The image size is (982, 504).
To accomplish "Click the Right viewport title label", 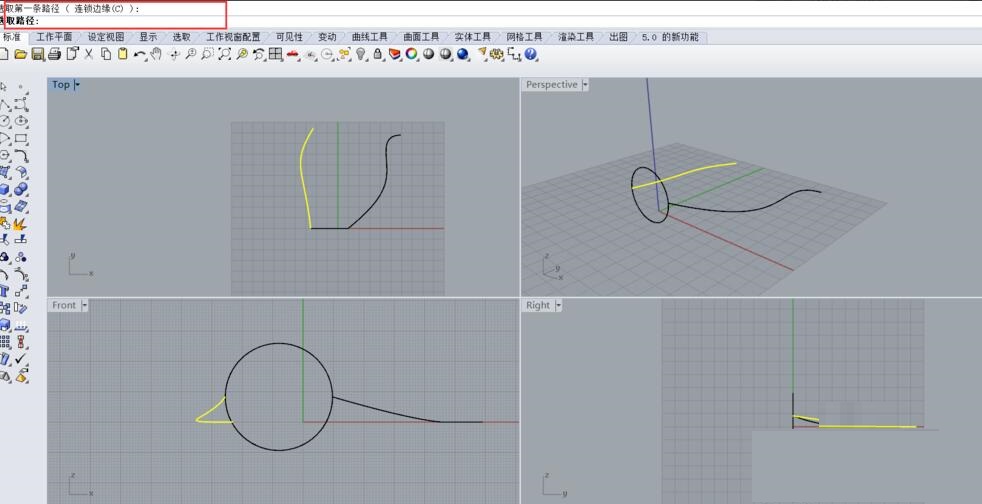I will [538, 305].
